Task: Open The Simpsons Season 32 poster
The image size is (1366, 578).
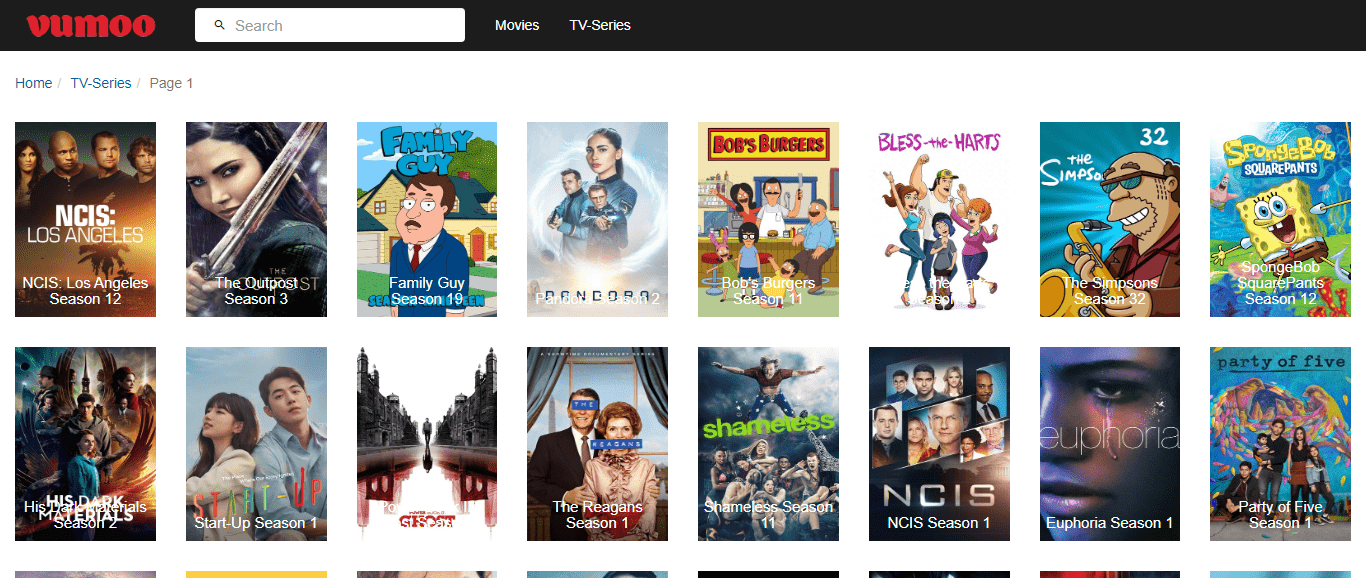Action: (x=1110, y=219)
